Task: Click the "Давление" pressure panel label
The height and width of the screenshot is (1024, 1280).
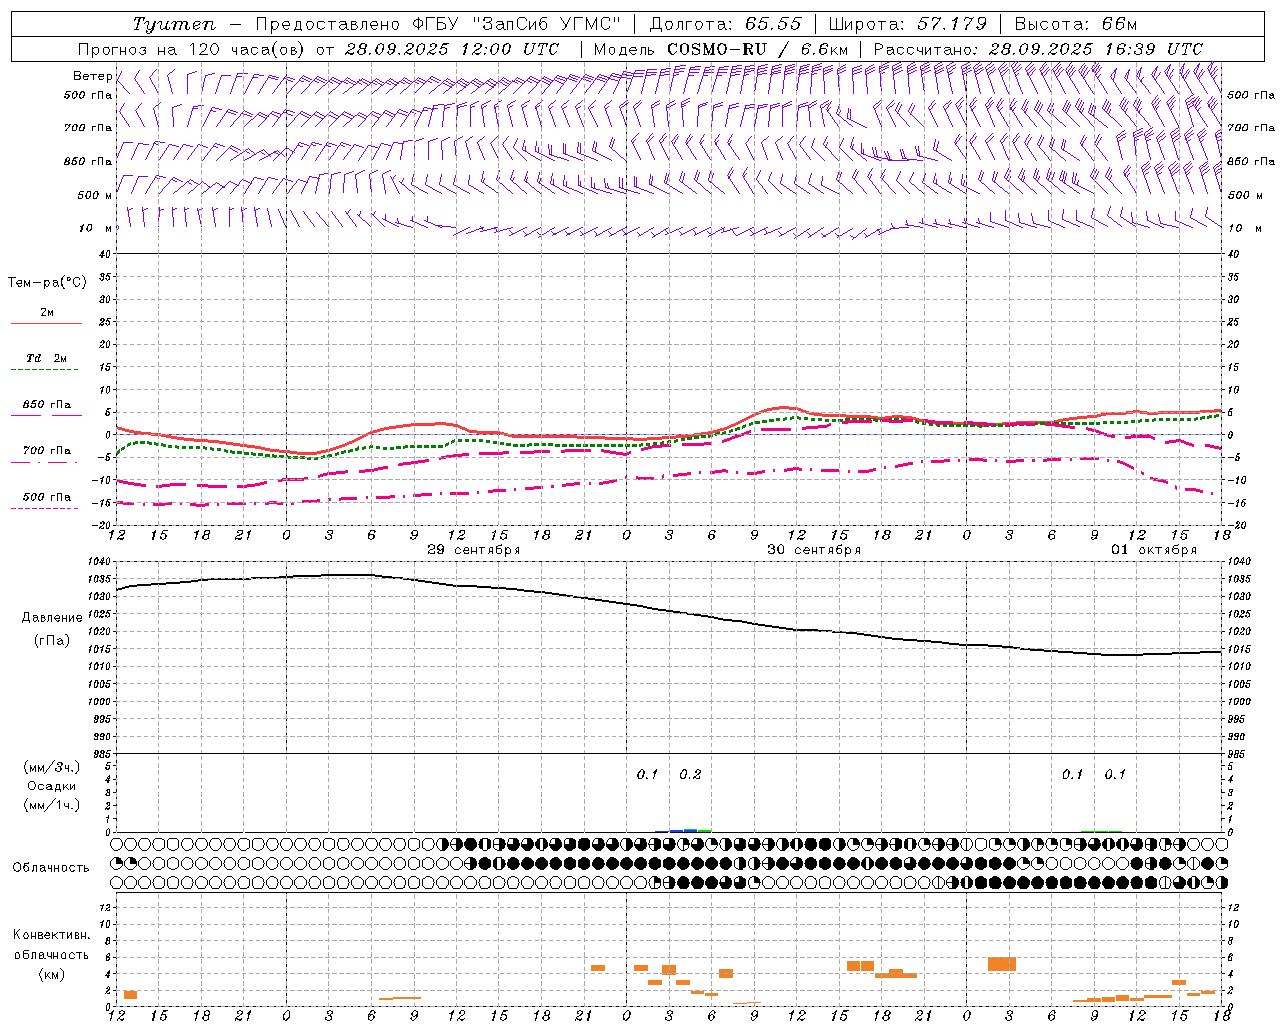Action: tap(52, 618)
